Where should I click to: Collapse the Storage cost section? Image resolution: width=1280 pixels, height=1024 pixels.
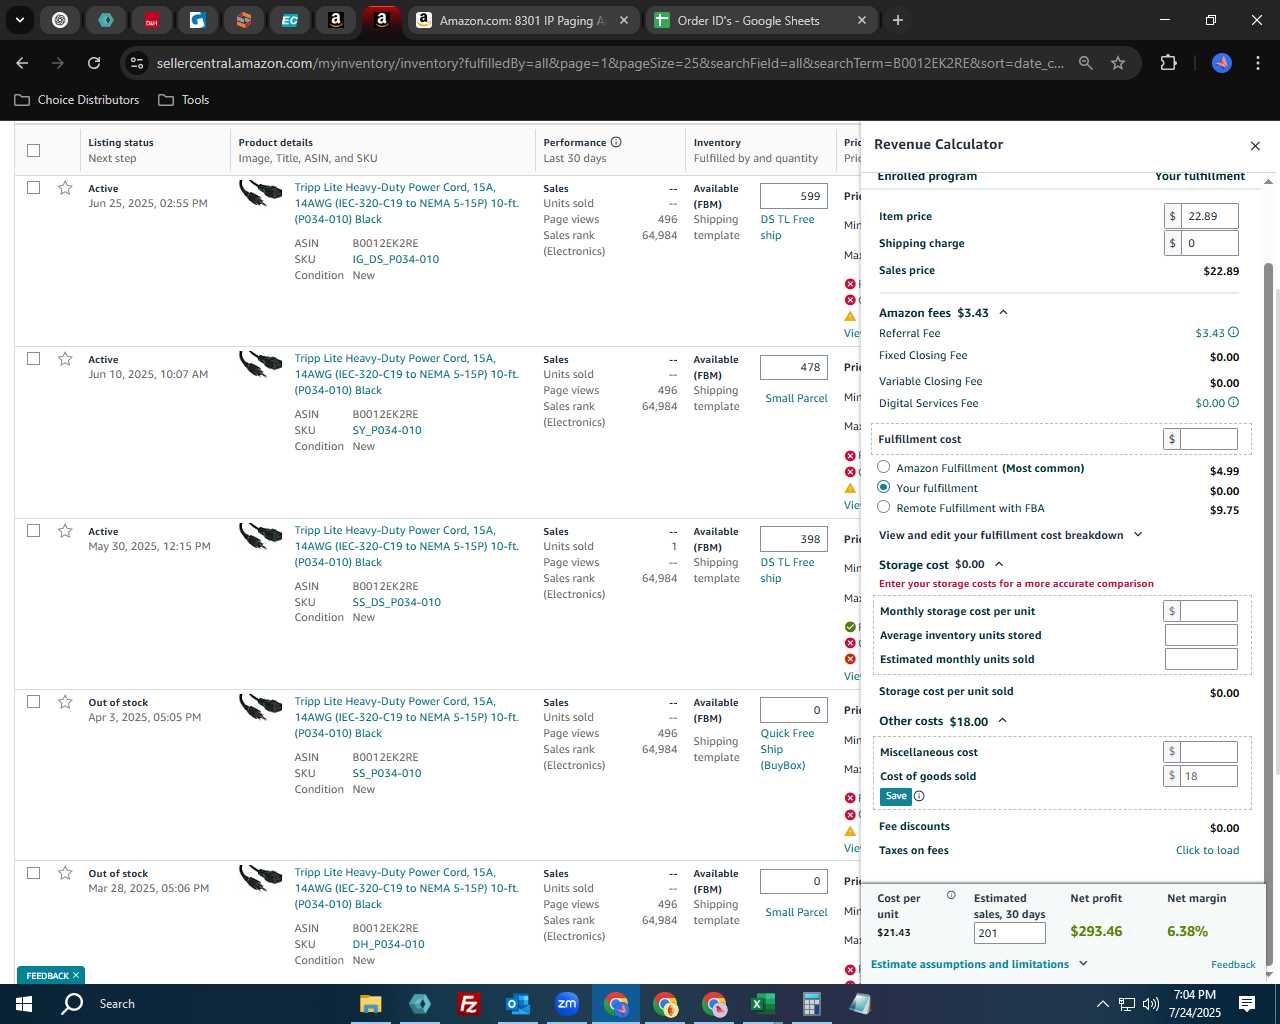click(x=999, y=564)
